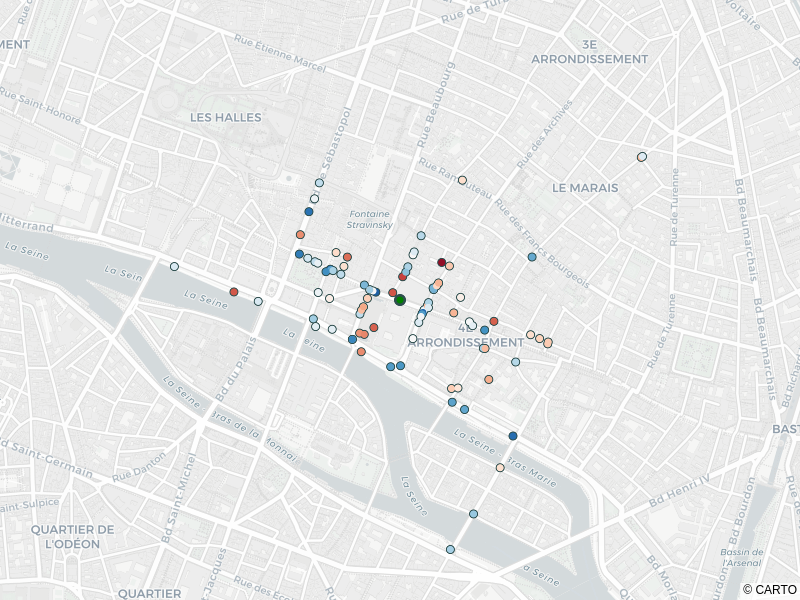Open the CARTO attribution link
Screen dimensions: 800x600
[x=774, y=590]
